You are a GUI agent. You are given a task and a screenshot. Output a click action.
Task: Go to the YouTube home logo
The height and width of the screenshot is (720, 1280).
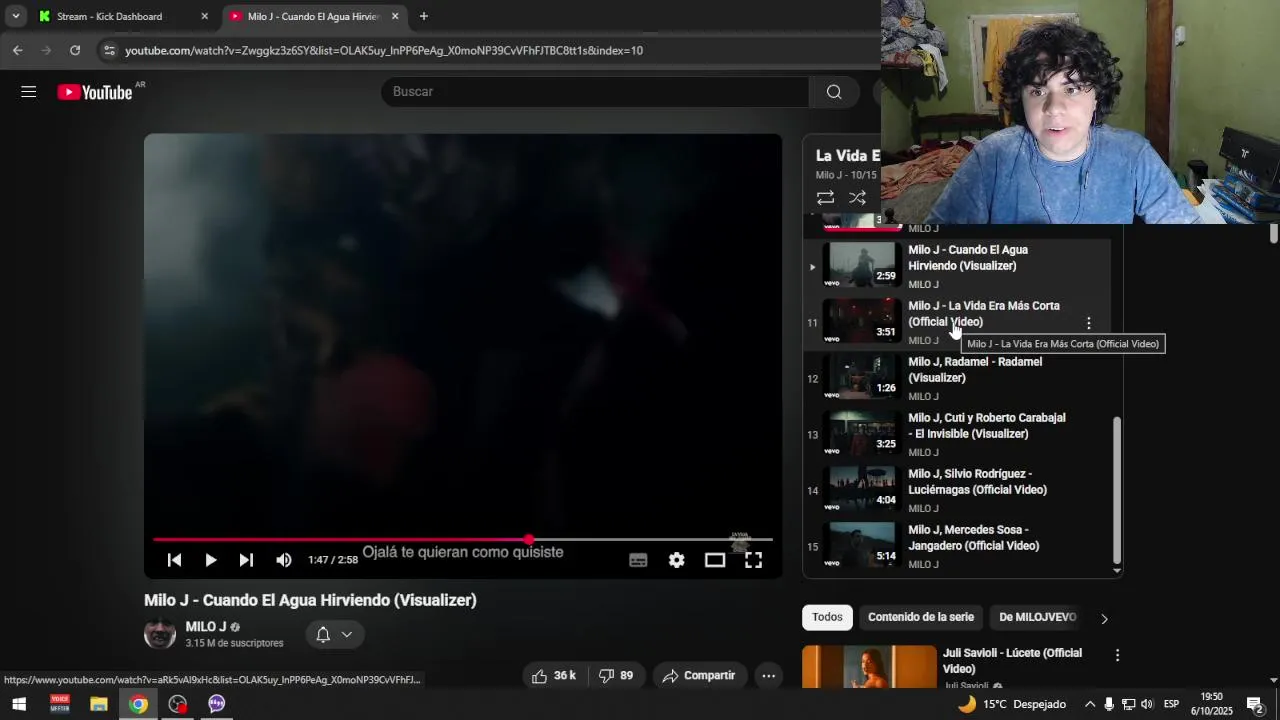pos(95,92)
